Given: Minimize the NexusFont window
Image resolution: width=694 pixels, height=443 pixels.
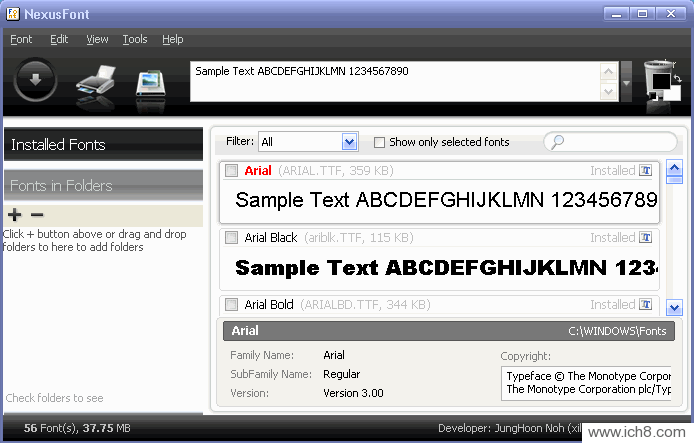Looking at the screenshot, I should (616, 14).
